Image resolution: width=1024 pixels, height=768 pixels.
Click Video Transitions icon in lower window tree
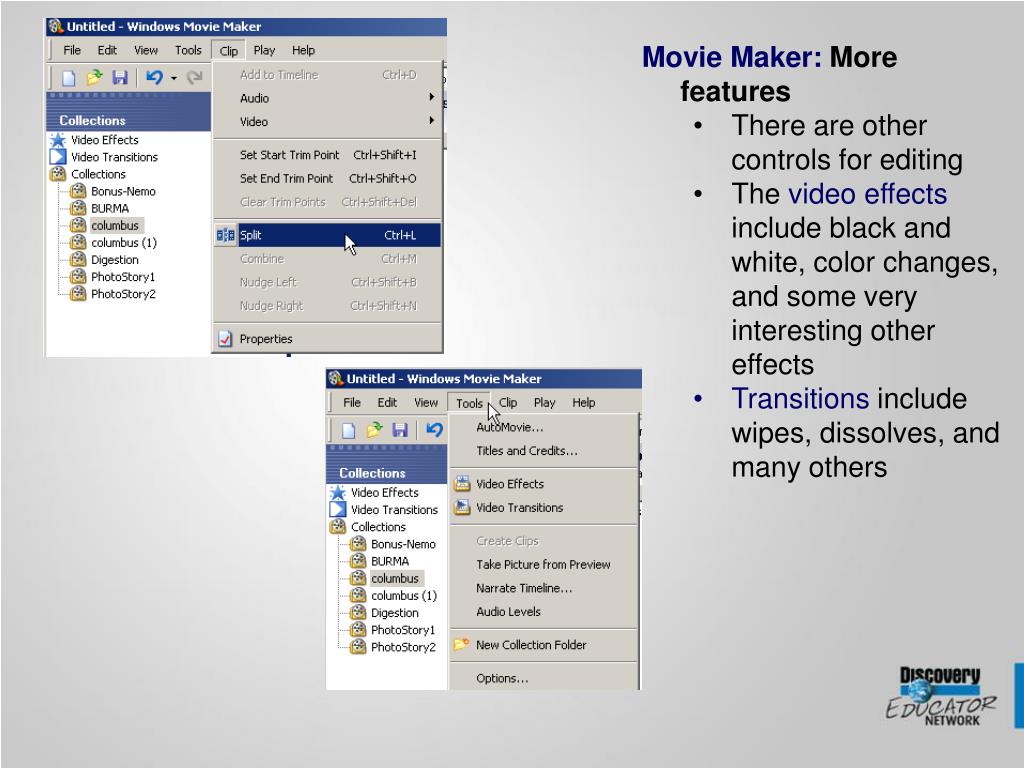click(x=338, y=509)
